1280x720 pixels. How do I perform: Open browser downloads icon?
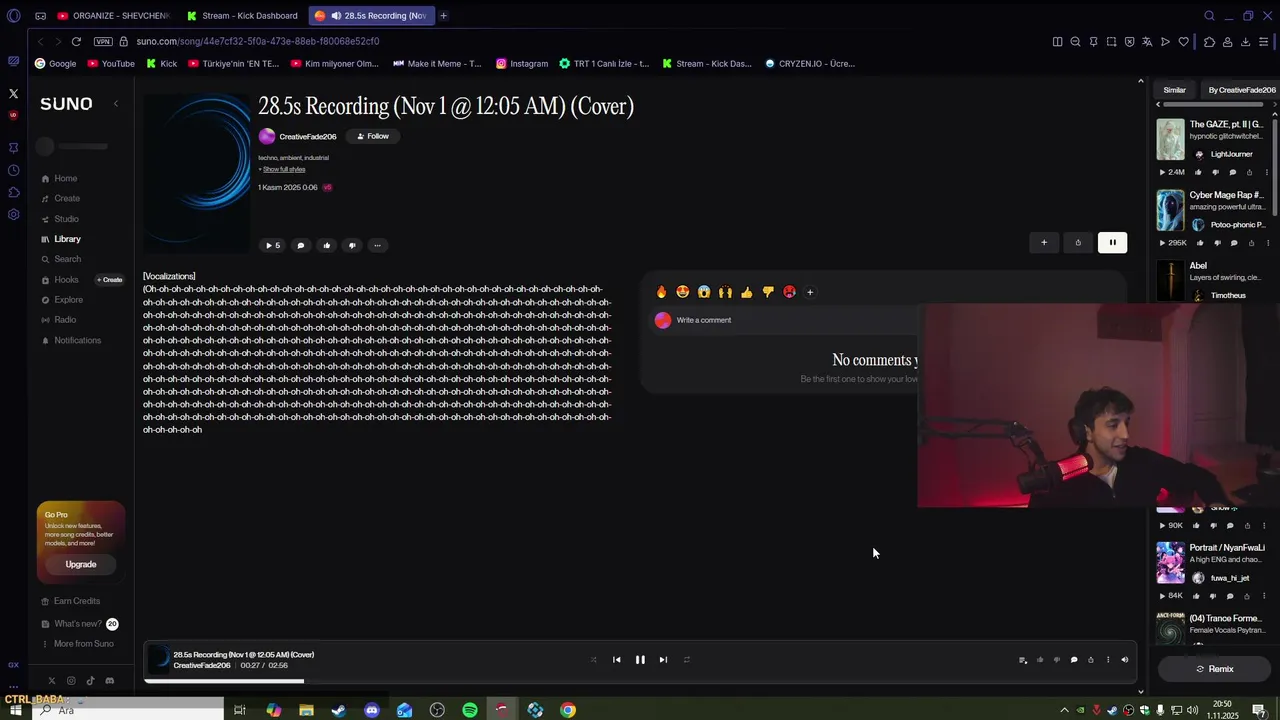[1245, 42]
